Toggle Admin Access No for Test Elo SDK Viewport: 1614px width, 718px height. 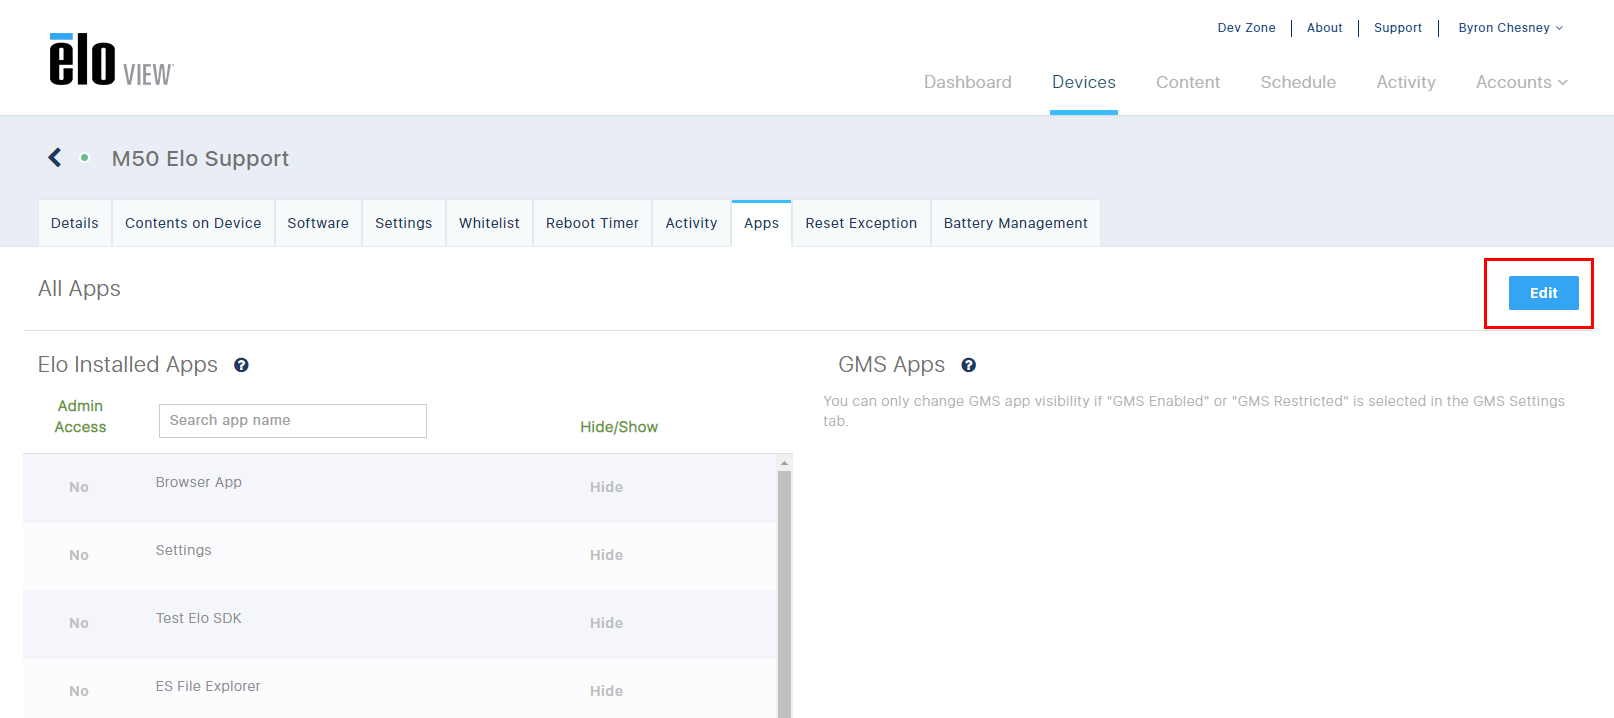pos(79,623)
